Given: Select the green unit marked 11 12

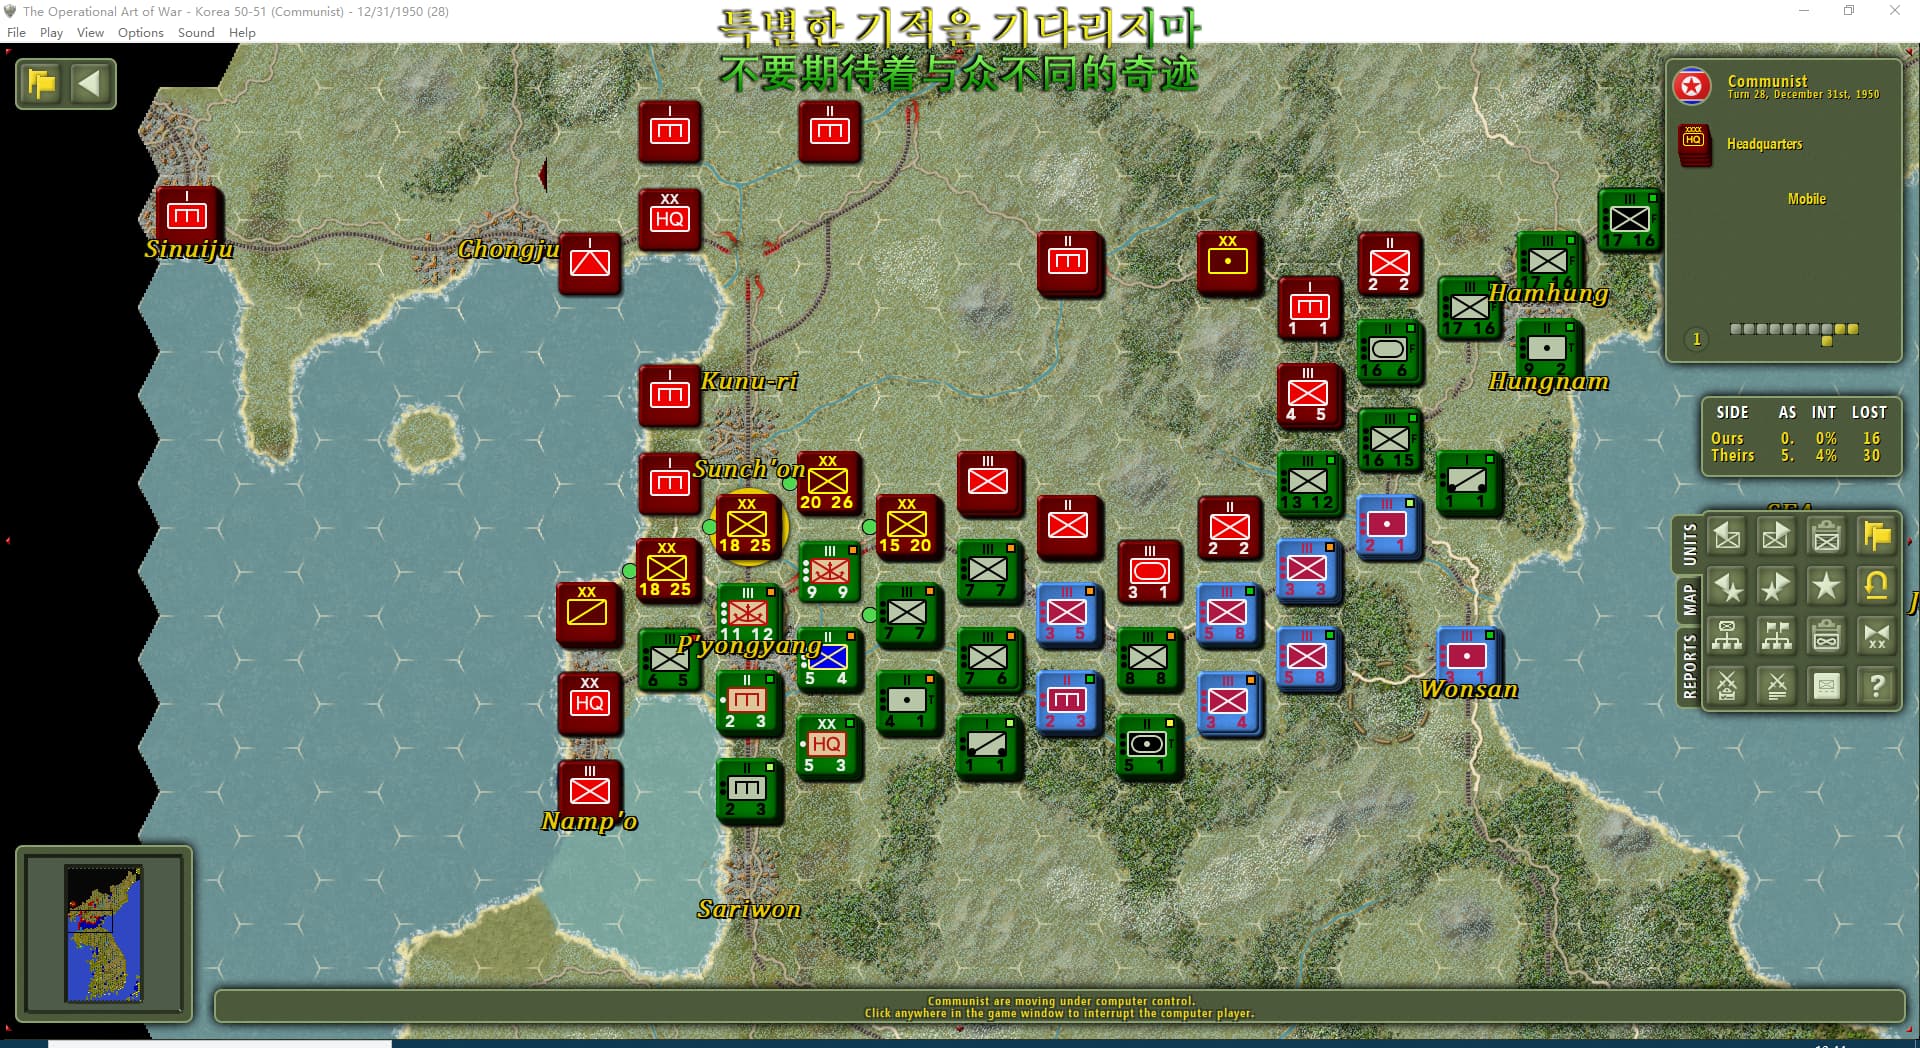Looking at the screenshot, I should point(747,614).
